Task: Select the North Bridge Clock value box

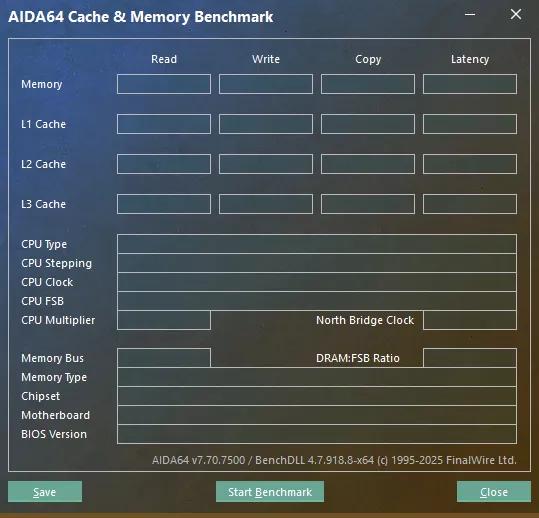Action: point(470,320)
